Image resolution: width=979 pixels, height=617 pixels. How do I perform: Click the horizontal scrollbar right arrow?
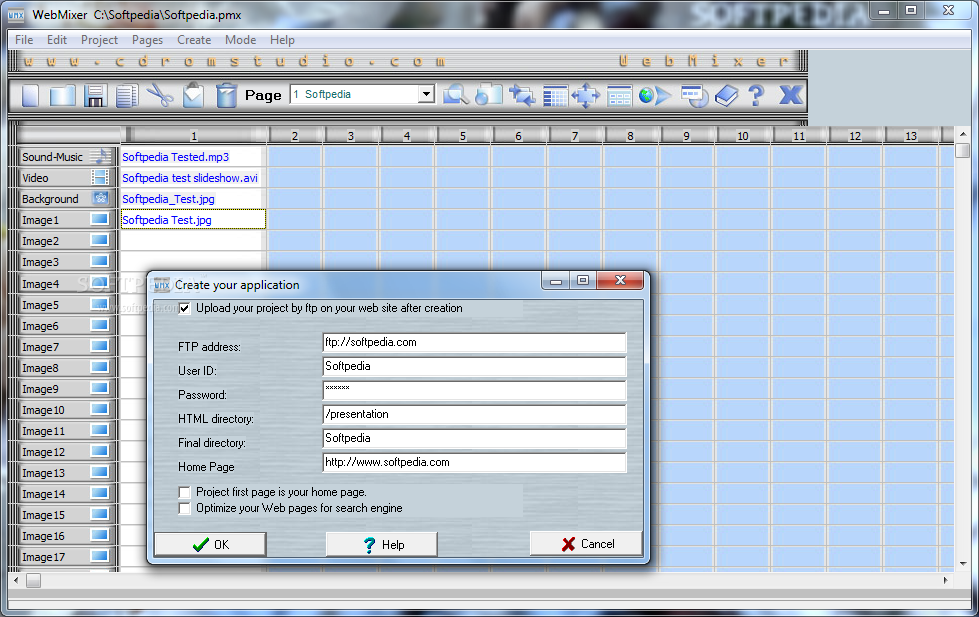point(945,580)
